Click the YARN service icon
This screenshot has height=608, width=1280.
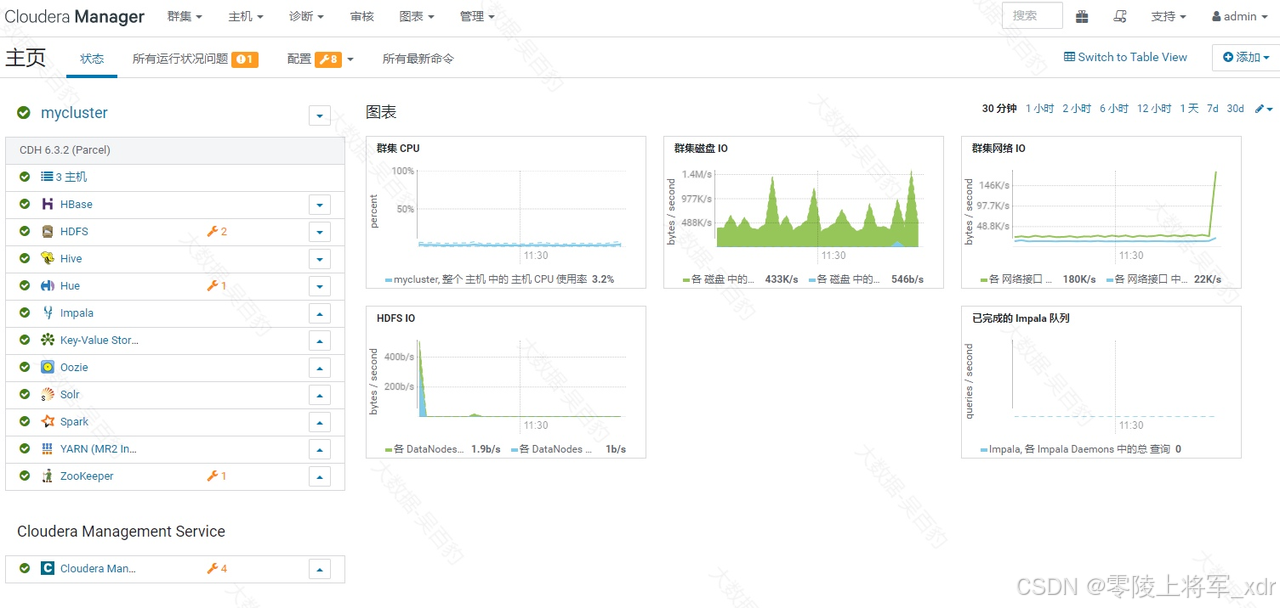(x=47, y=449)
